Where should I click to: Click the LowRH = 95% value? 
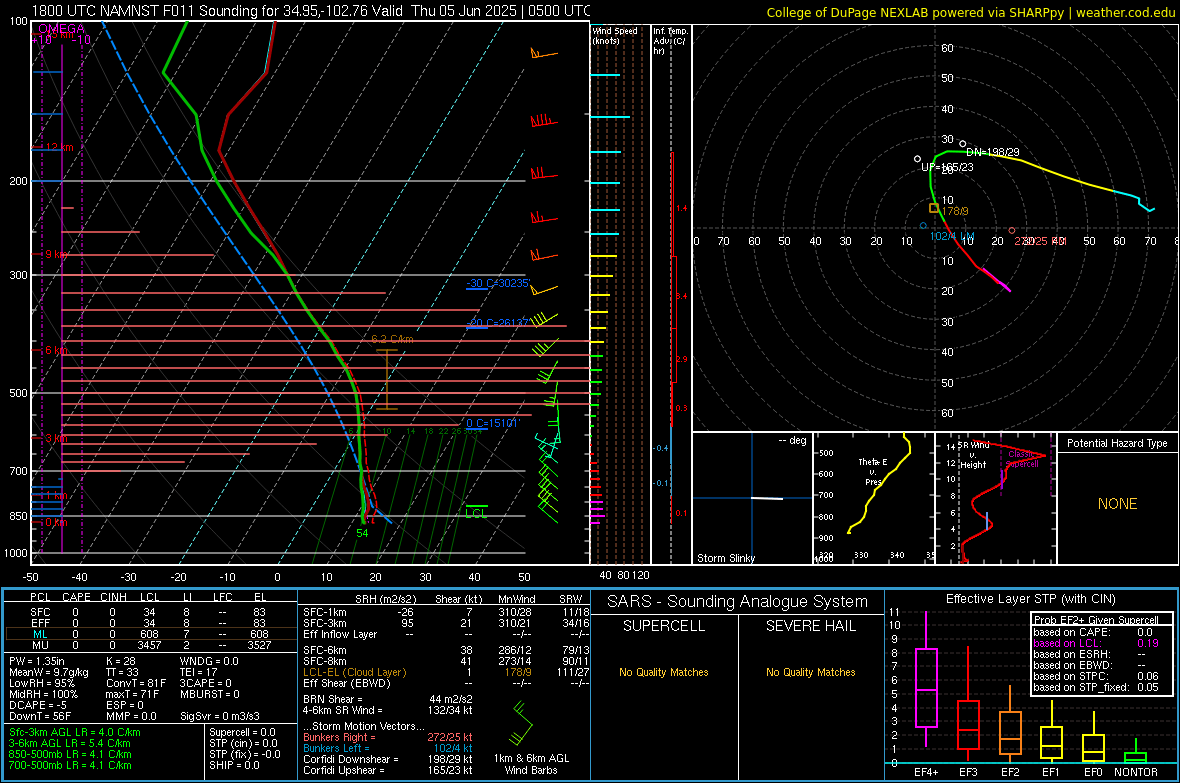pos(42,684)
